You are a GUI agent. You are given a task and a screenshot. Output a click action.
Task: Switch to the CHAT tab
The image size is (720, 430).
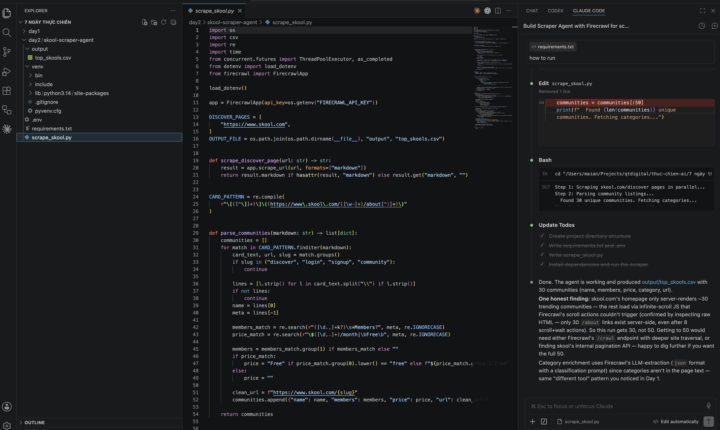[x=532, y=11]
